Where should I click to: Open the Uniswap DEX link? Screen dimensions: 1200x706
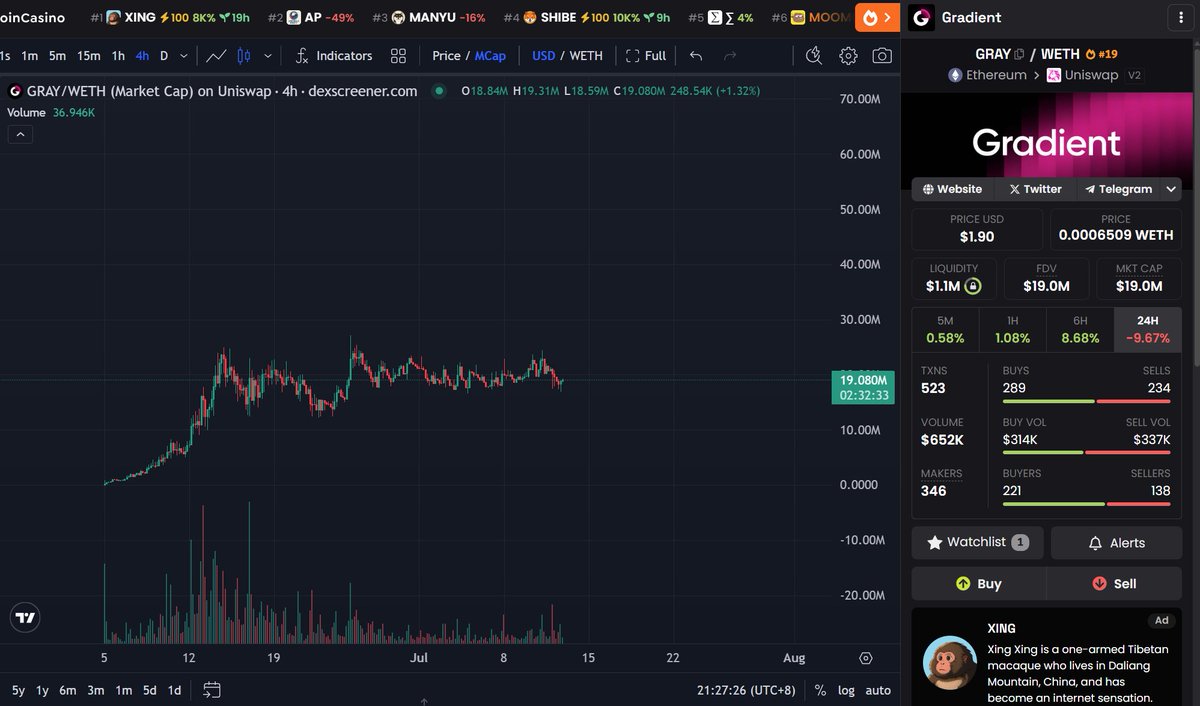(1081, 75)
